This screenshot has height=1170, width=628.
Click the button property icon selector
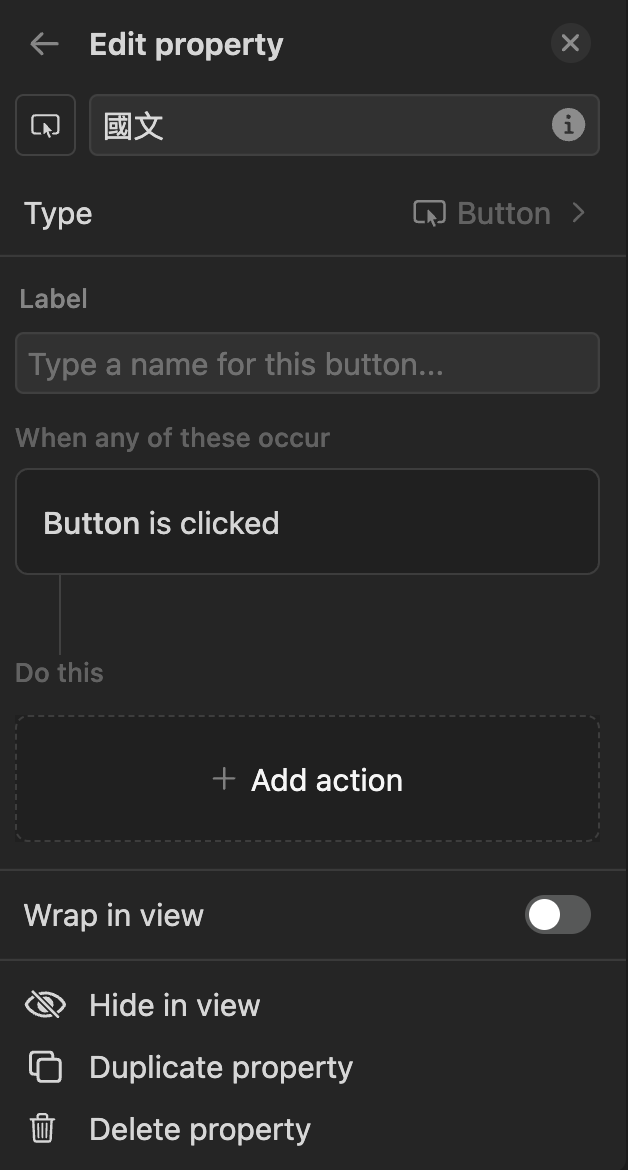coord(45,126)
